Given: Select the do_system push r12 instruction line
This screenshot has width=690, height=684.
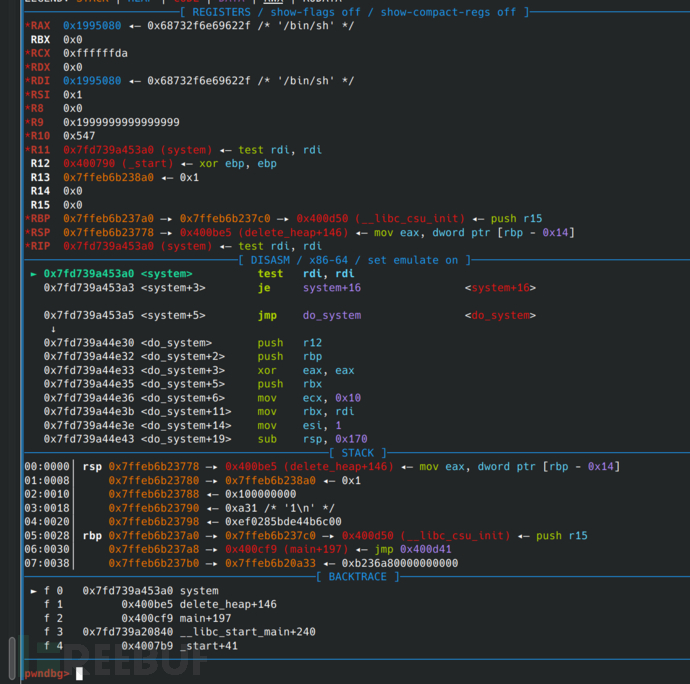Looking at the screenshot, I should [183, 343].
